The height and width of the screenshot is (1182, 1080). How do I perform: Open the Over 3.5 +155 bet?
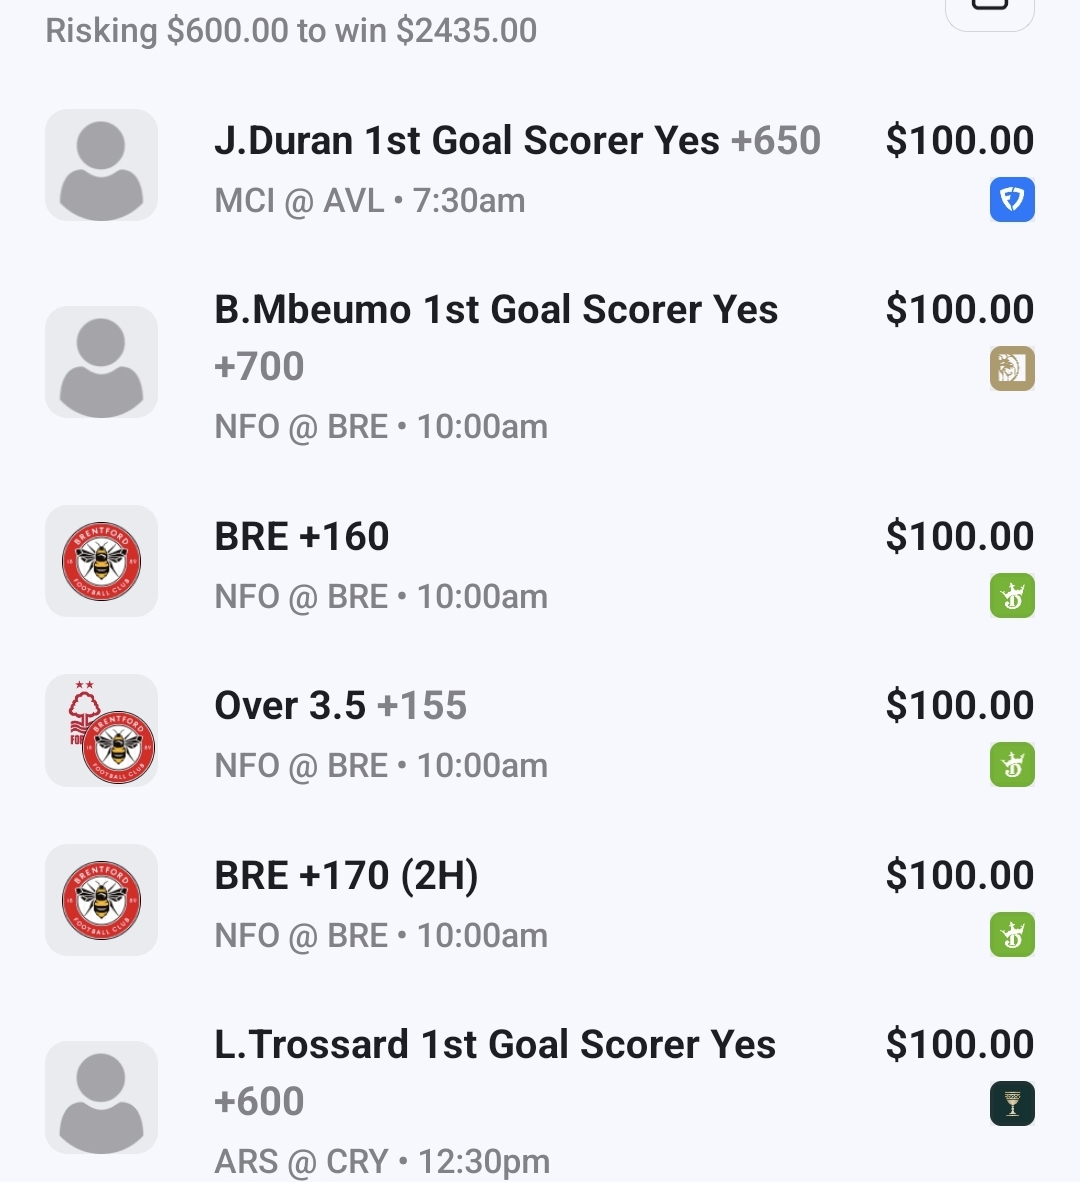pos(340,706)
